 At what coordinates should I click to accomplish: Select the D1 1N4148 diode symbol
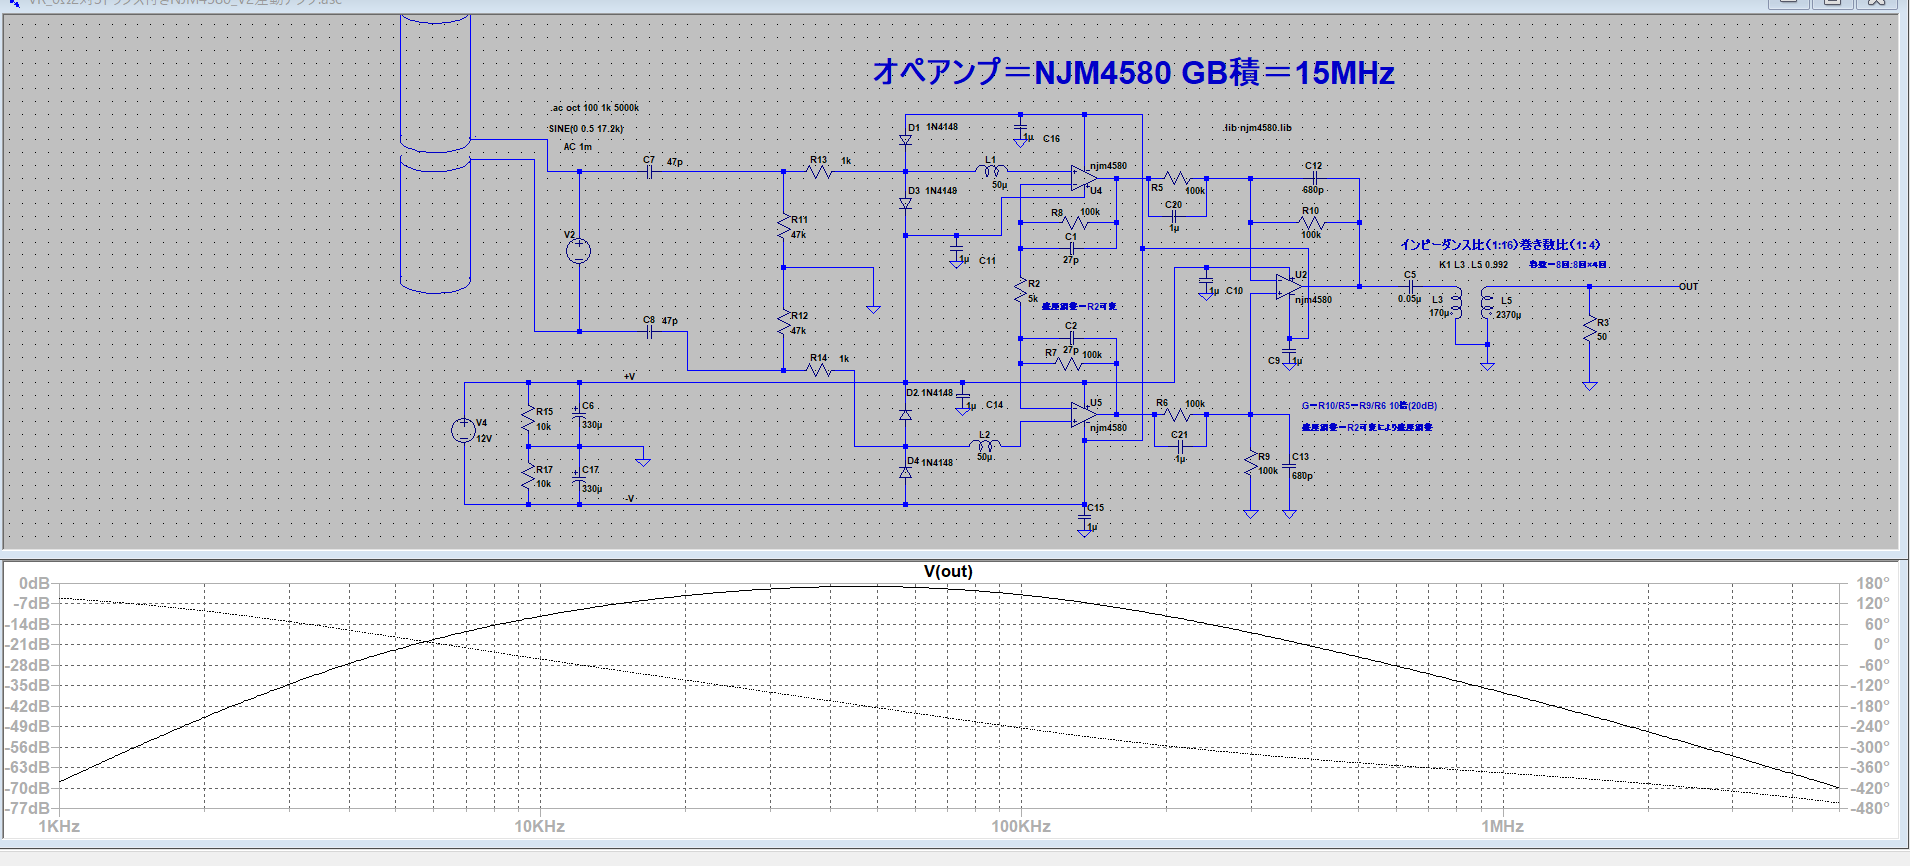[905, 140]
